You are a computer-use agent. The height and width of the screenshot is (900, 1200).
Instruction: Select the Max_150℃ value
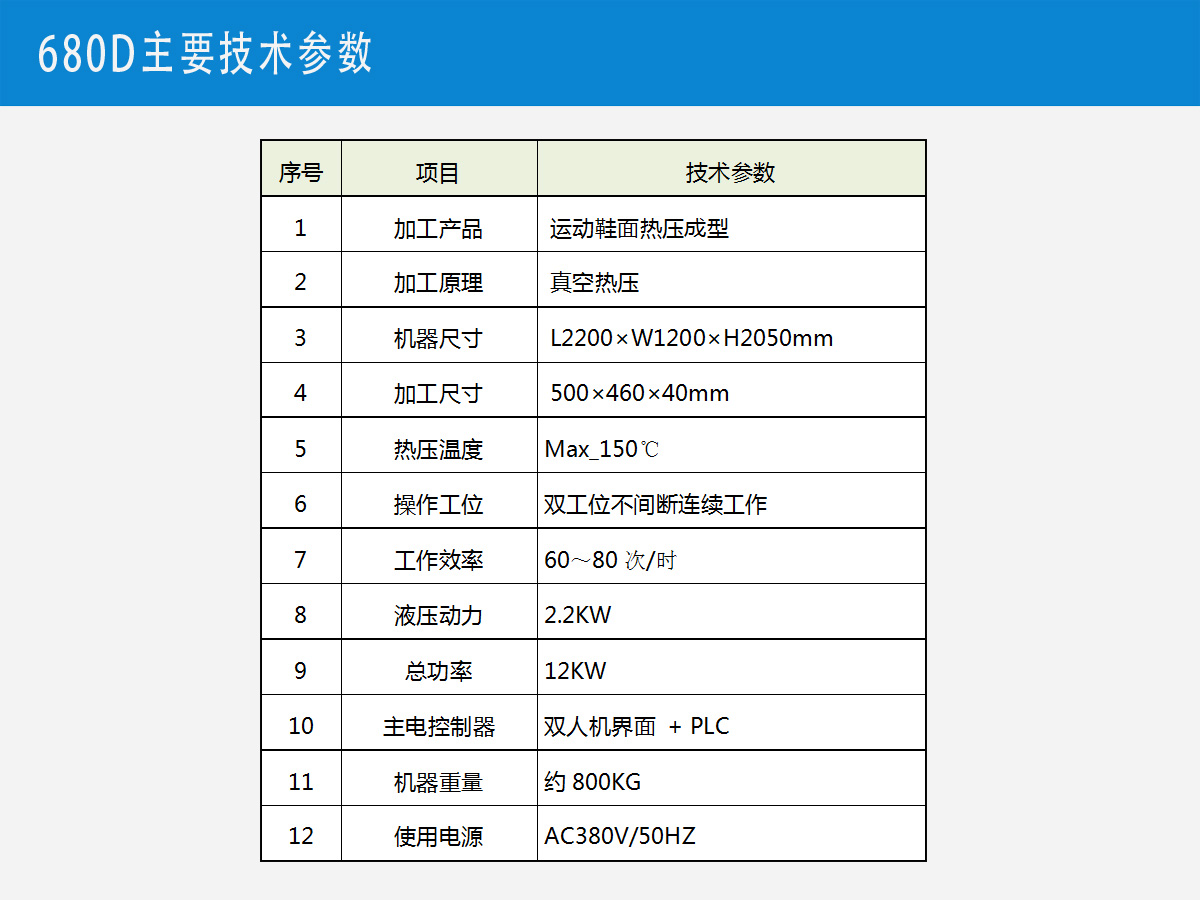pos(602,449)
